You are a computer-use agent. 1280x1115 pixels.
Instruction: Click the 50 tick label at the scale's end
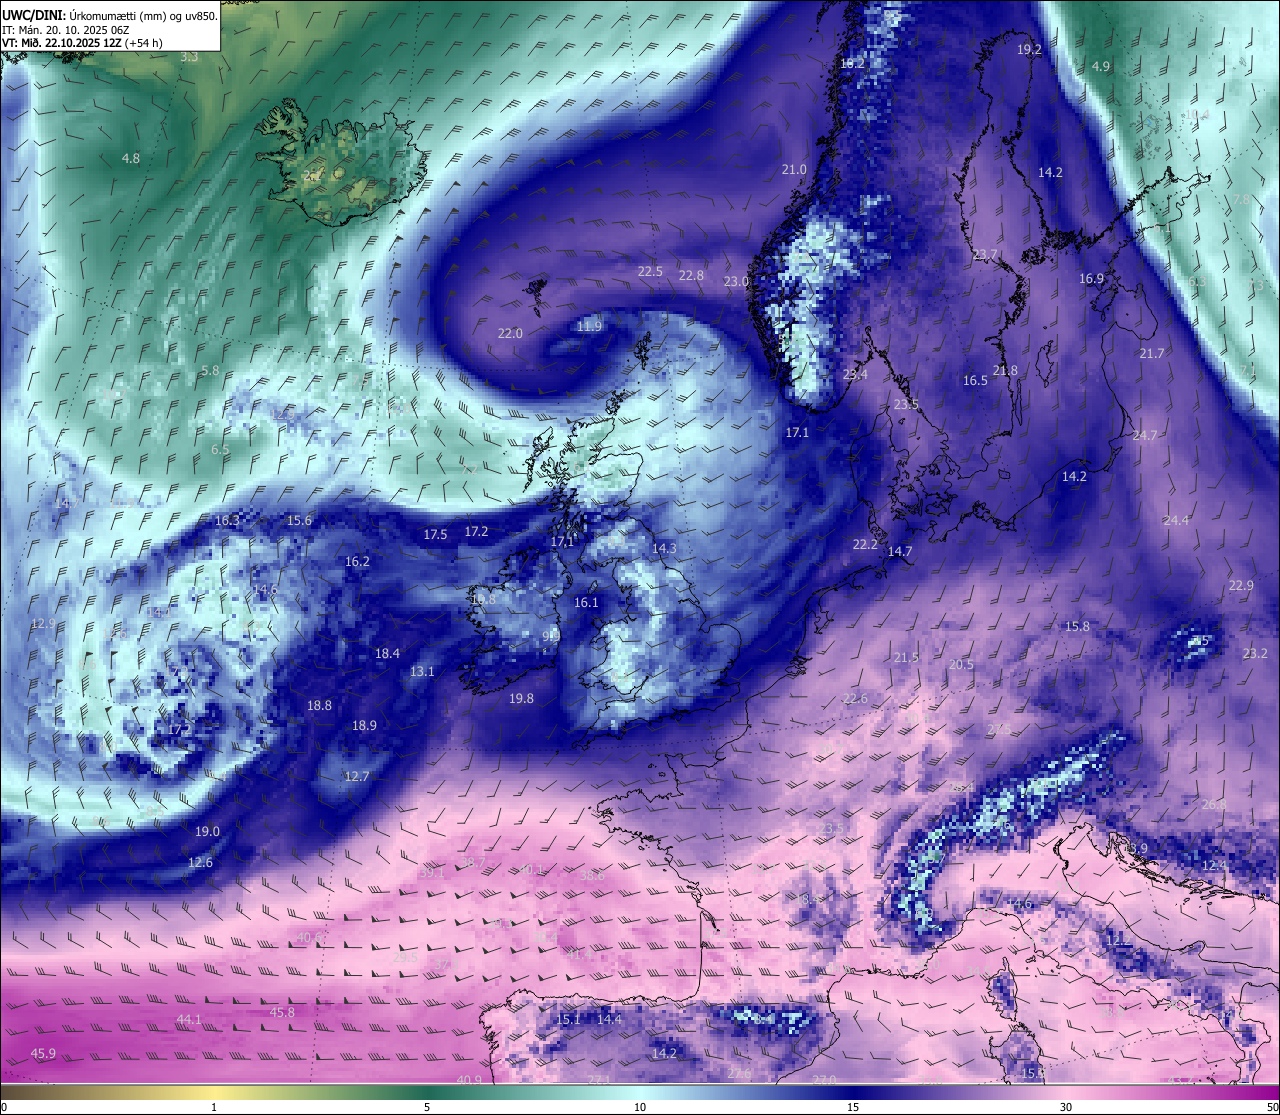coord(1272,1107)
